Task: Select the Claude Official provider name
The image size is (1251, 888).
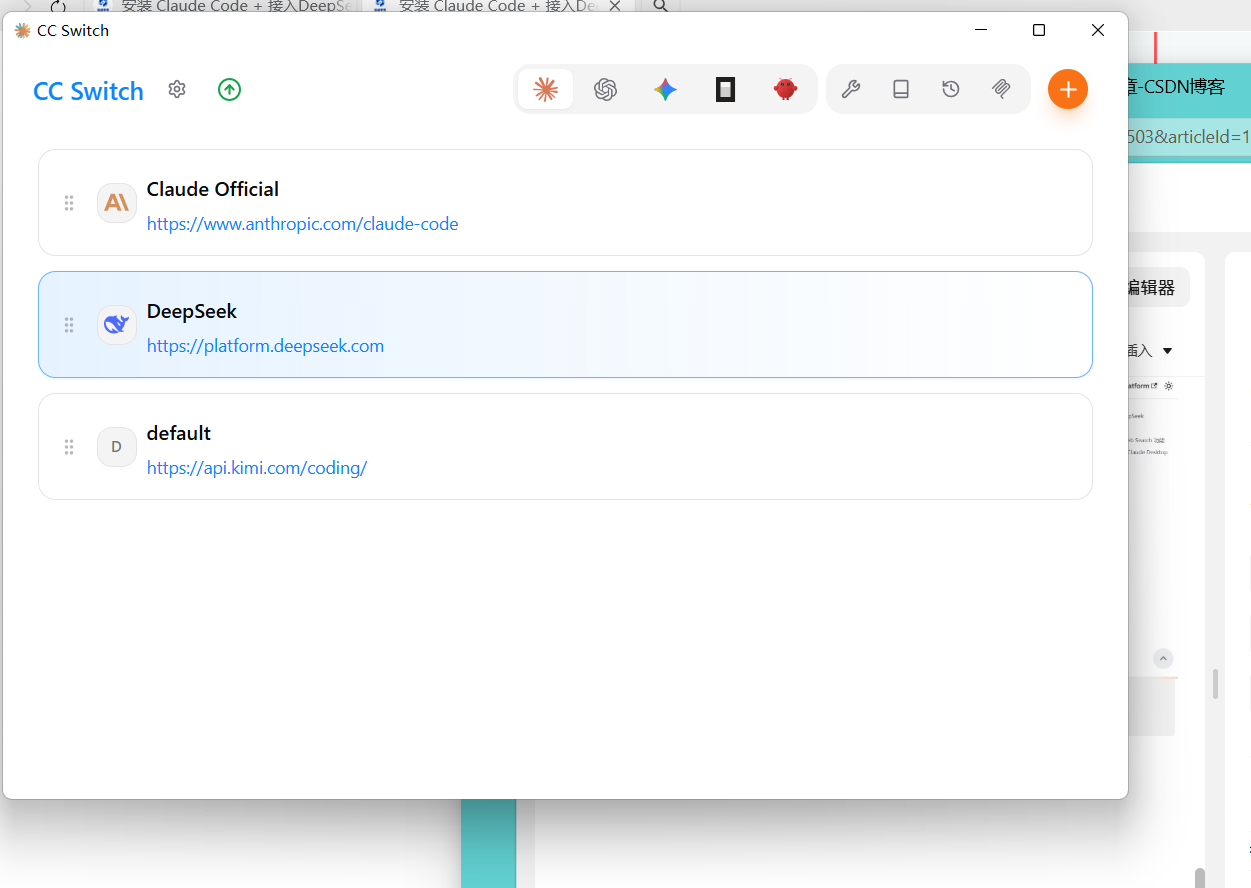Action: tap(213, 189)
